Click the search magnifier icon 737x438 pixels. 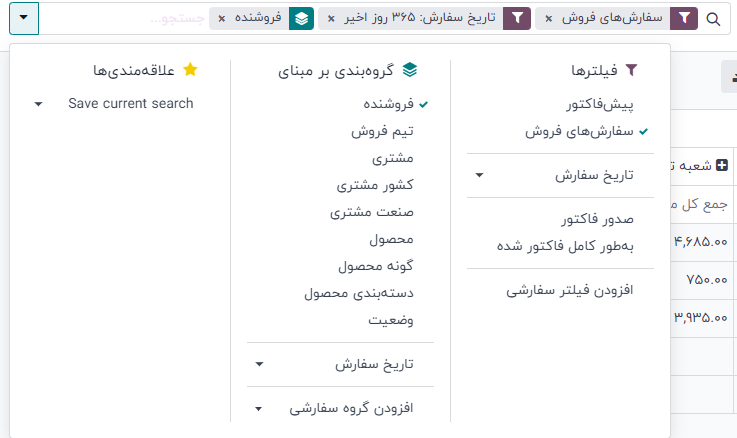[x=713, y=19]
